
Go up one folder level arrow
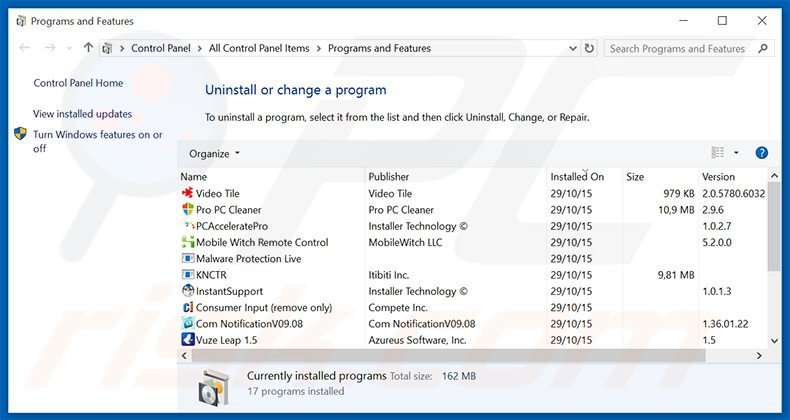point(88,48)
